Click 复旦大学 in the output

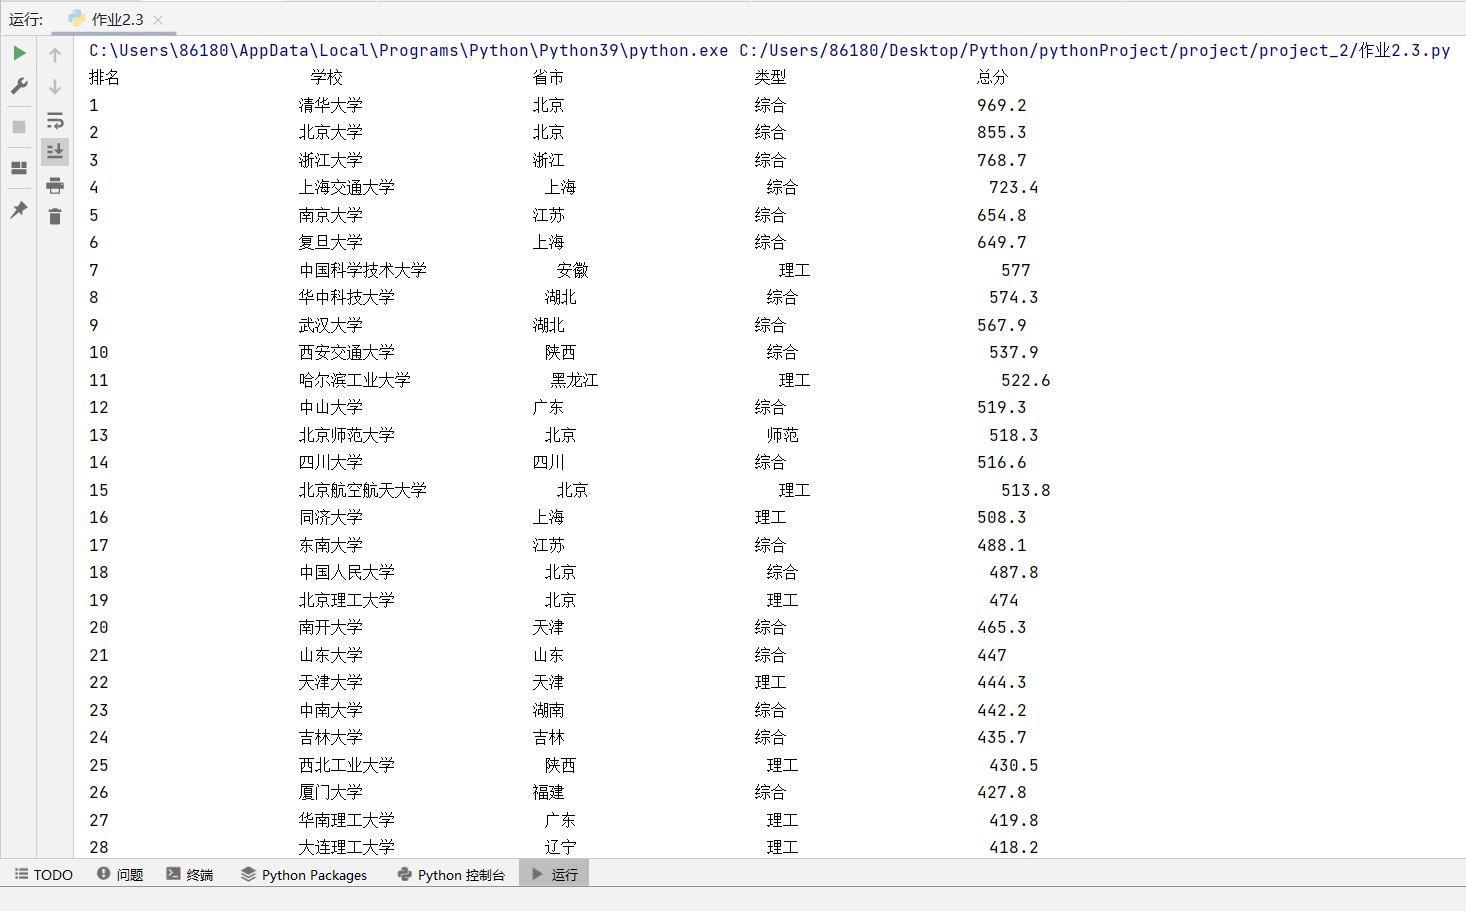[330, 242]
